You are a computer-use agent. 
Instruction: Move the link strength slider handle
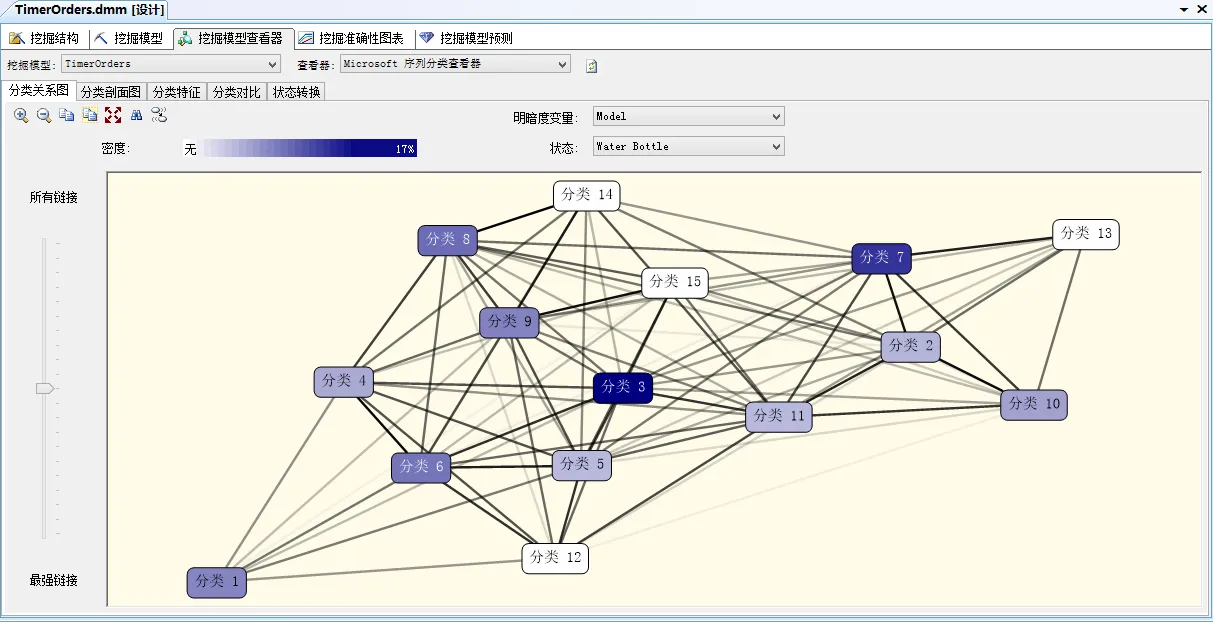45,388
